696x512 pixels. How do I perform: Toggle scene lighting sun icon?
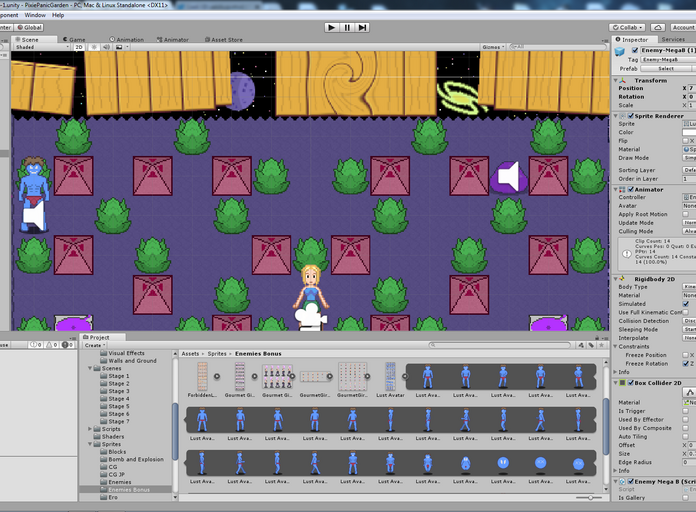pyautogui.click(x=94, y=47)
